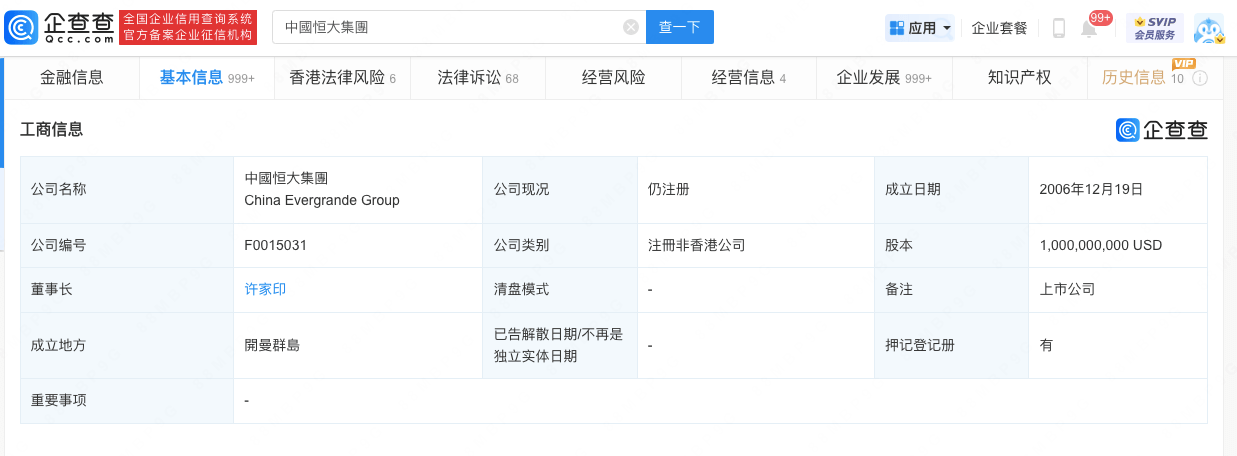The width and height of the screenshot is (1237, 456).
Task: Select the 已告解散日期 label cell
Action: tap(559, 345)
